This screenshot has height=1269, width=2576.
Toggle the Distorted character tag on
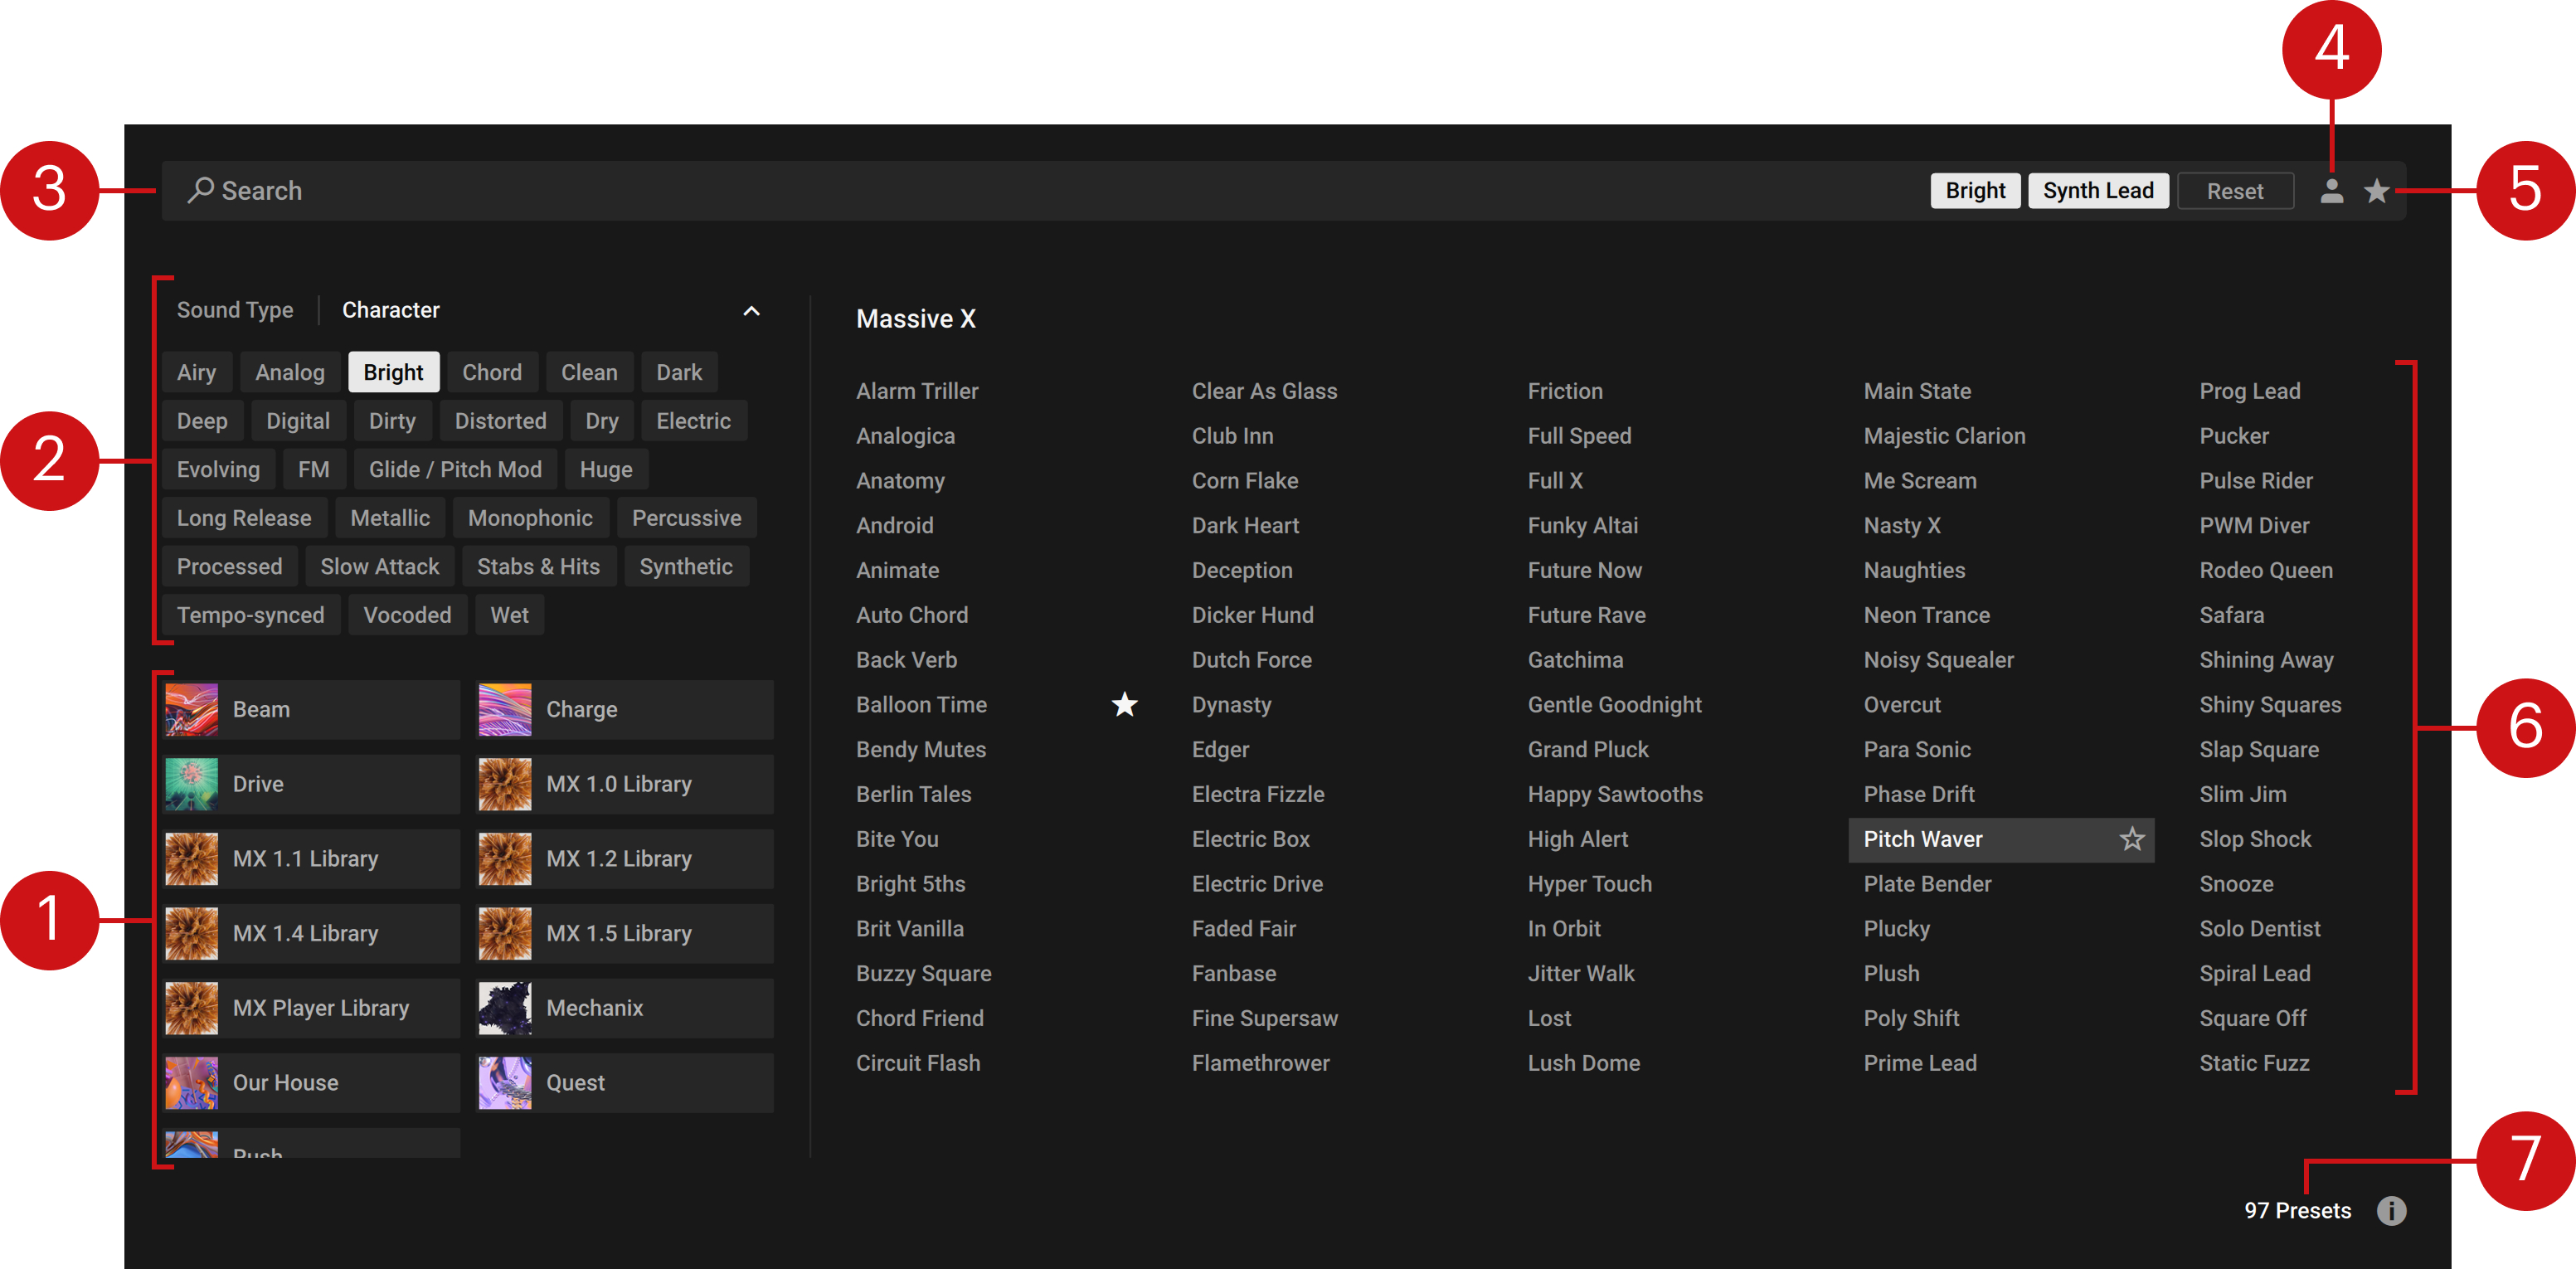[500, 421]
